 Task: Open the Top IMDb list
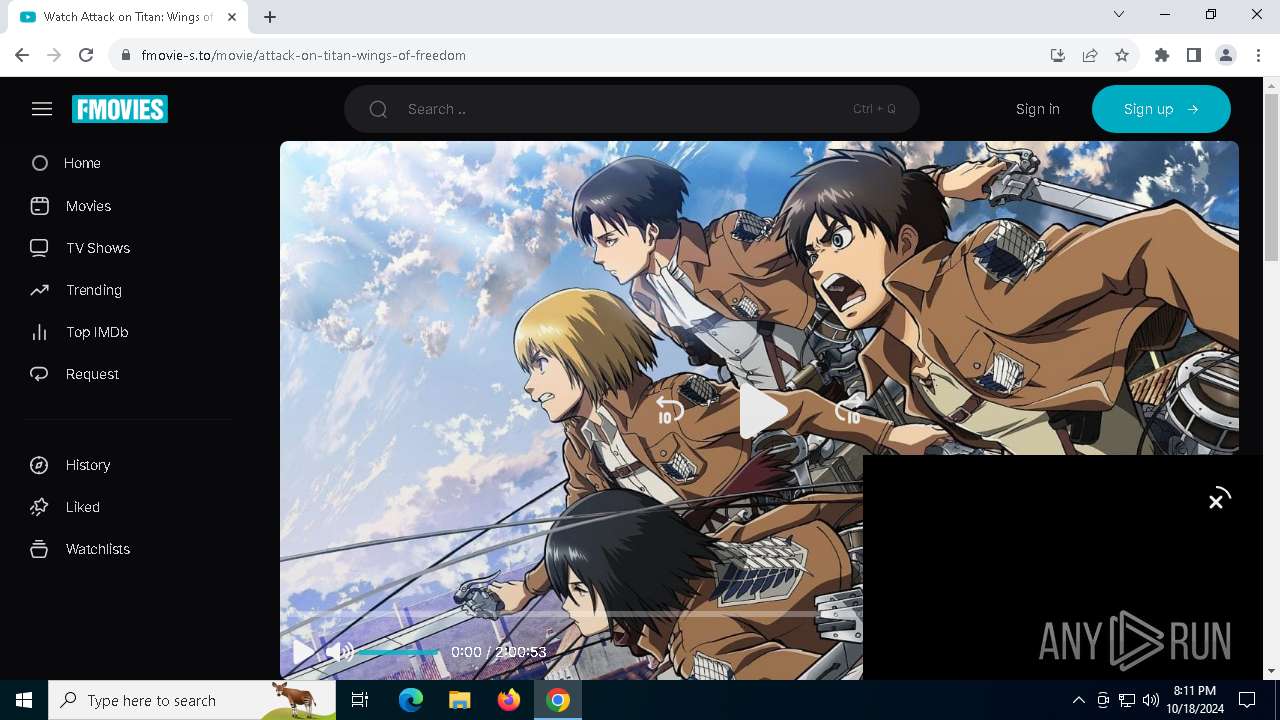[x=97, y=332]
